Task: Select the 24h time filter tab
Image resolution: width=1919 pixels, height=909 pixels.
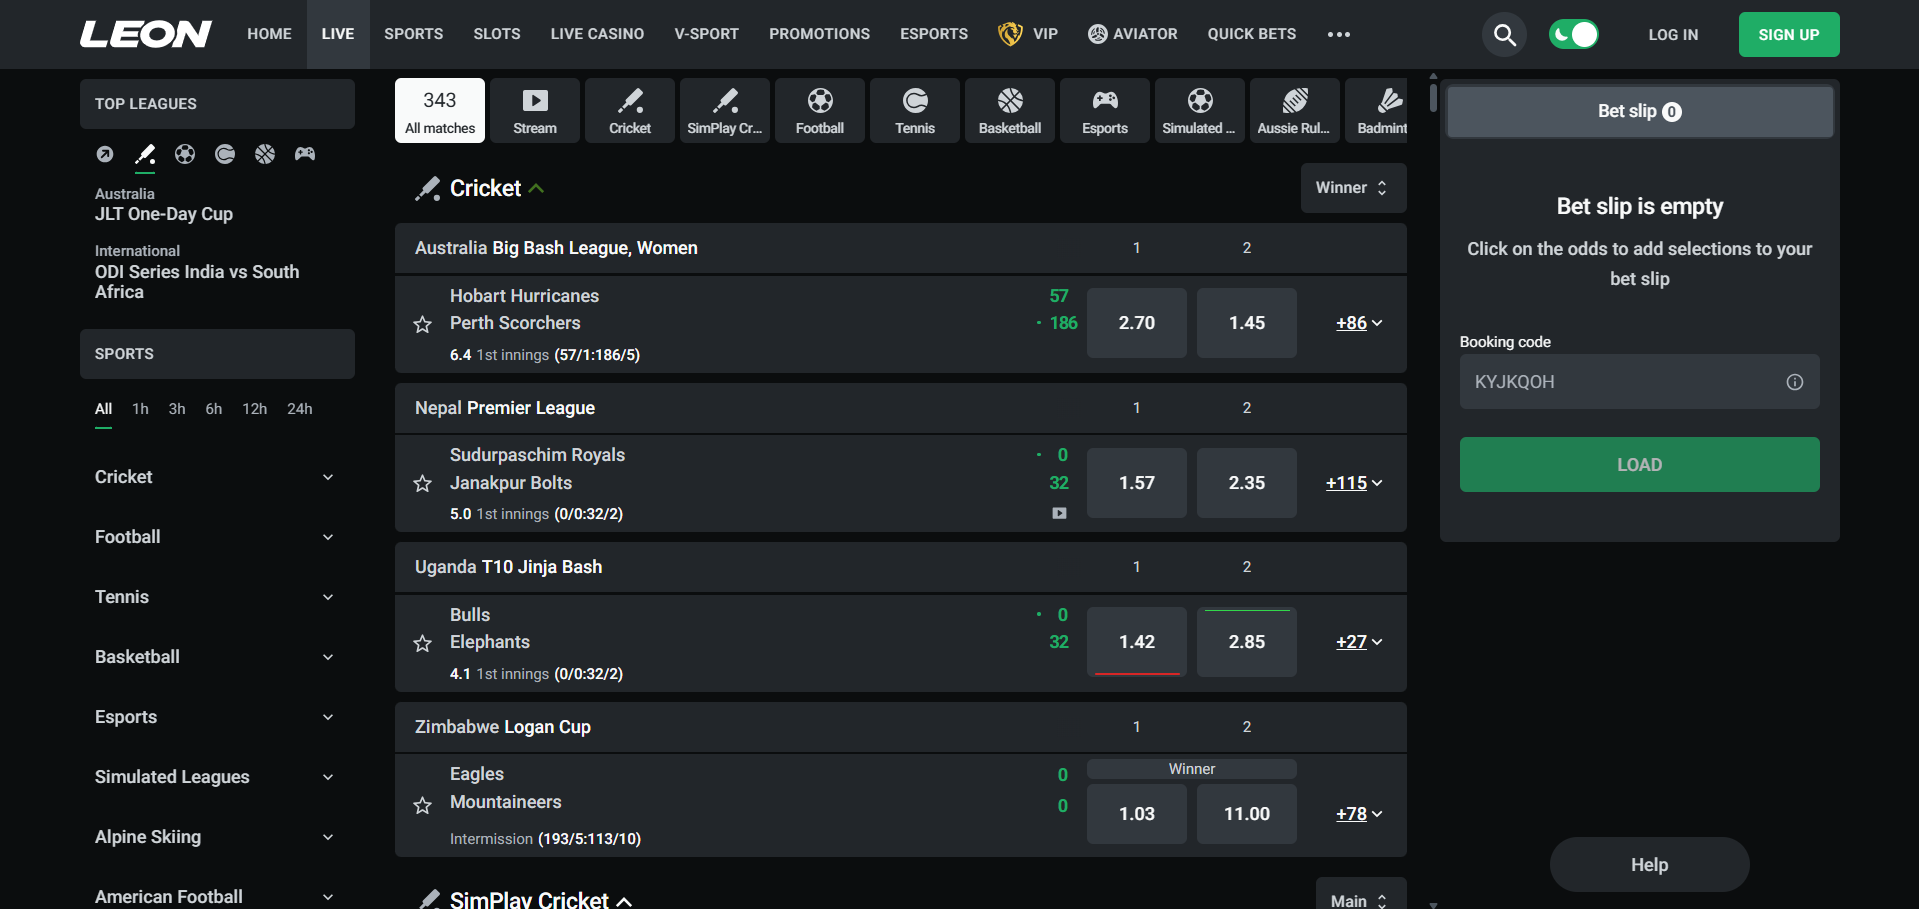Action: point(299,408)
